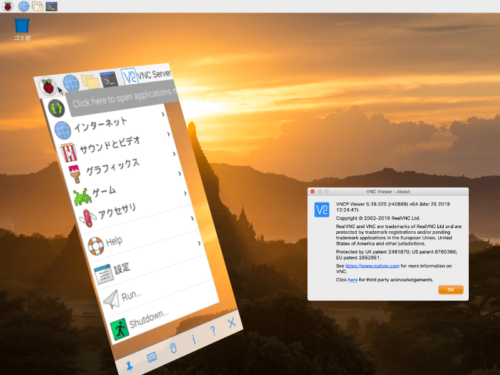The height and width of the screenshot is (375, 500).
Task: Disconnect using the blue X icon
Action: [x=232, y=323]
